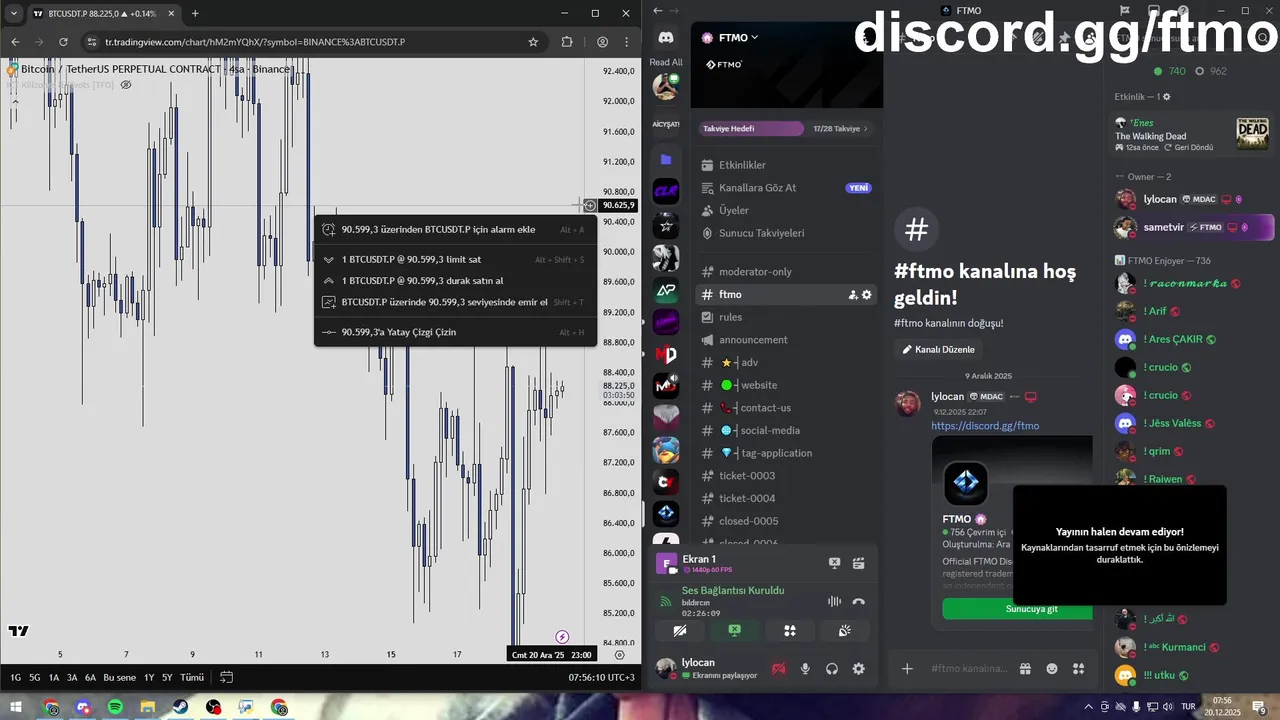Set chart range to 5G

(34, 678)
